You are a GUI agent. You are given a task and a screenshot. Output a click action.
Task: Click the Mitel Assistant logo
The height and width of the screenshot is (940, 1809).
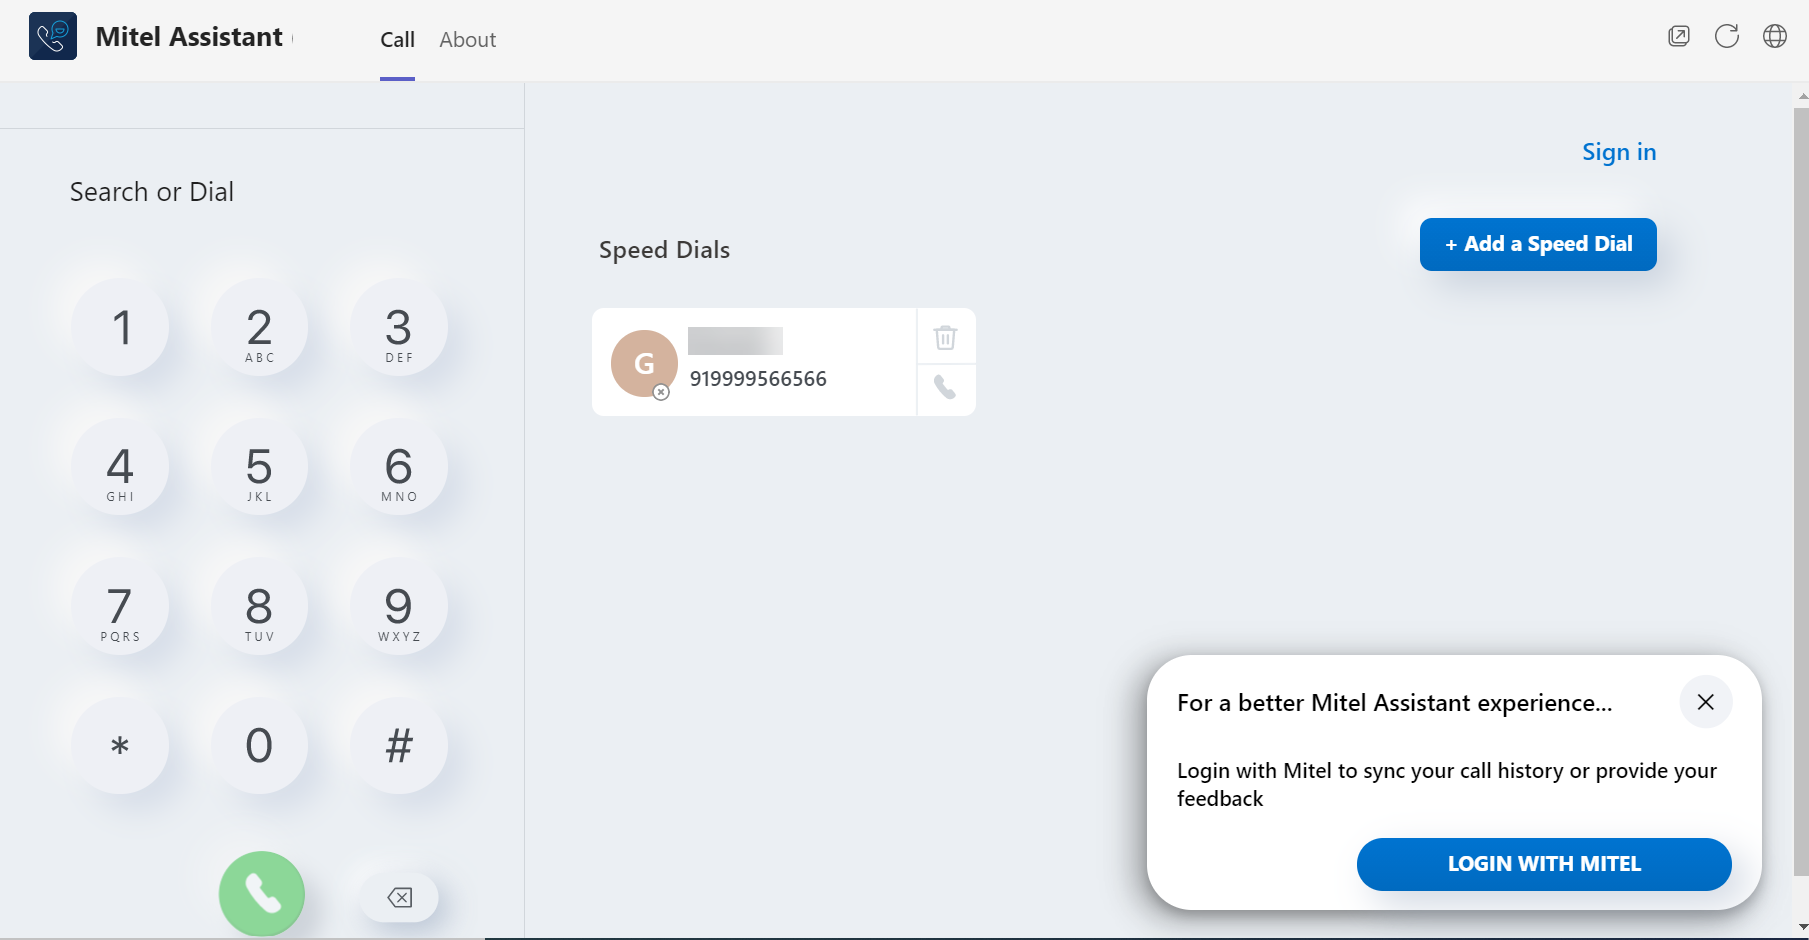52,35
